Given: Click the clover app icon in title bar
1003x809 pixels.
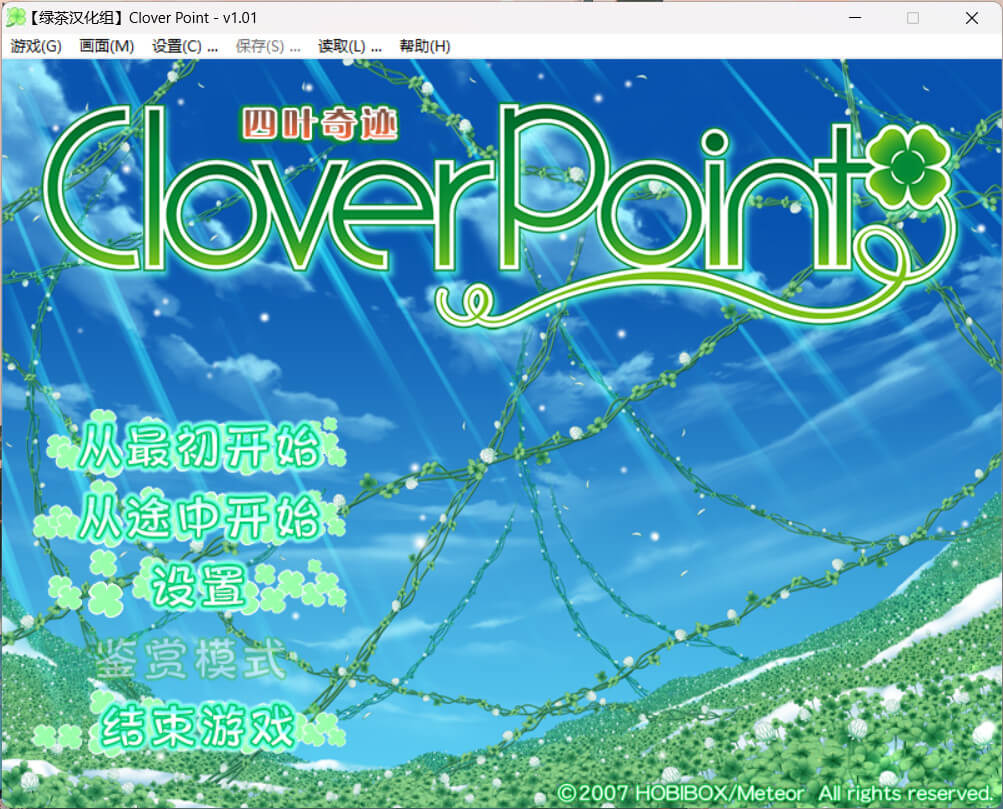Looking at the screenshot, I should coord(16,18).
